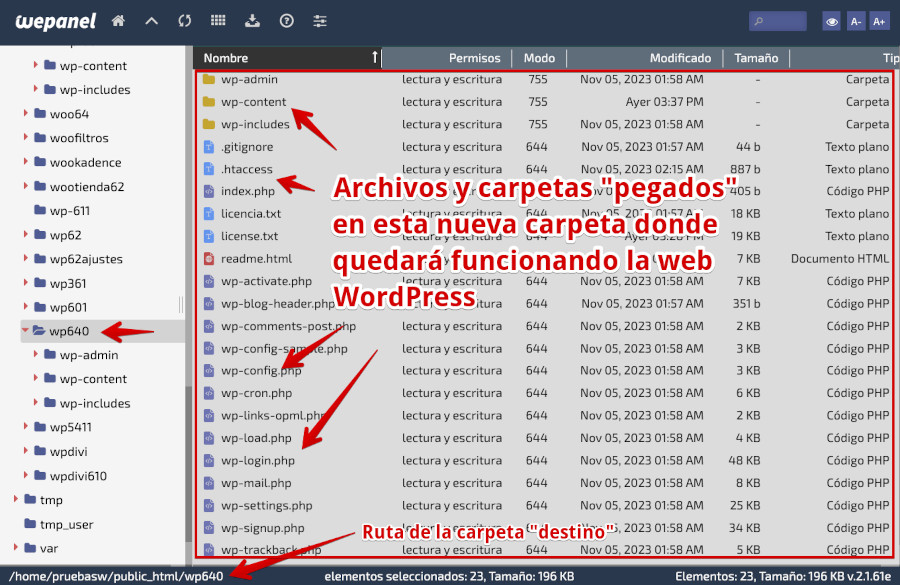Expand the wp62 folder arrow
Viewport: 900px width, 585px height.
tap(25, 234)
